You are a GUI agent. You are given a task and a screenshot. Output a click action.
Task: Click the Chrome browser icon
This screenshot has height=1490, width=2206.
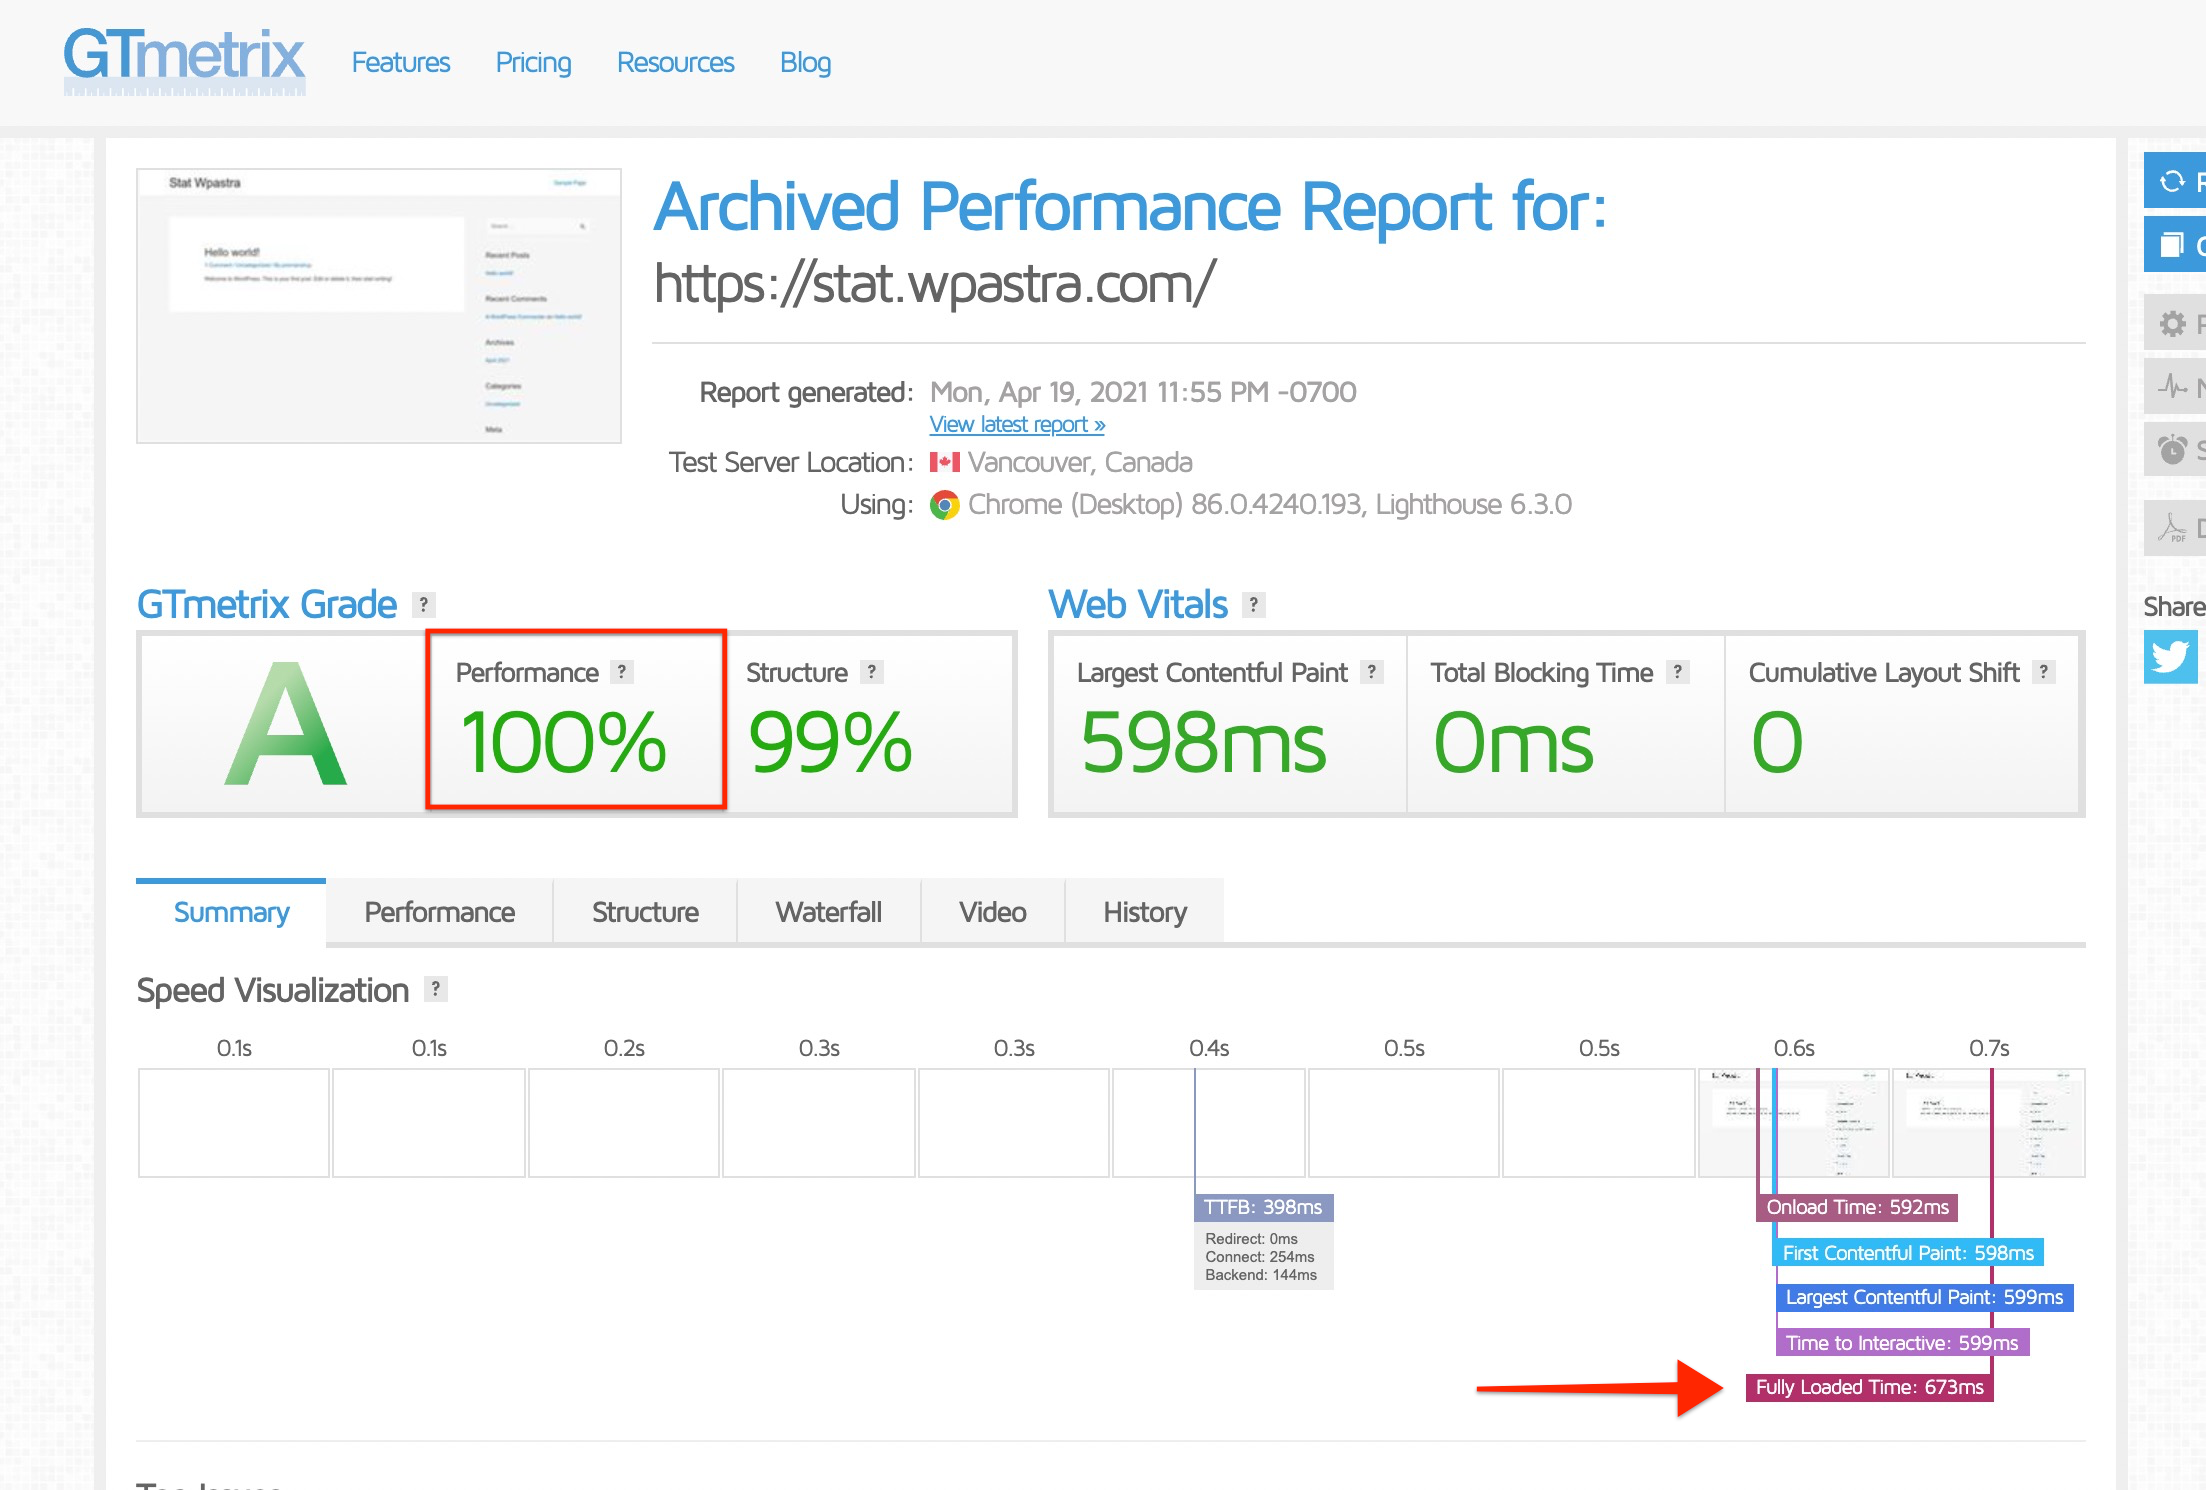pos(944,505)
